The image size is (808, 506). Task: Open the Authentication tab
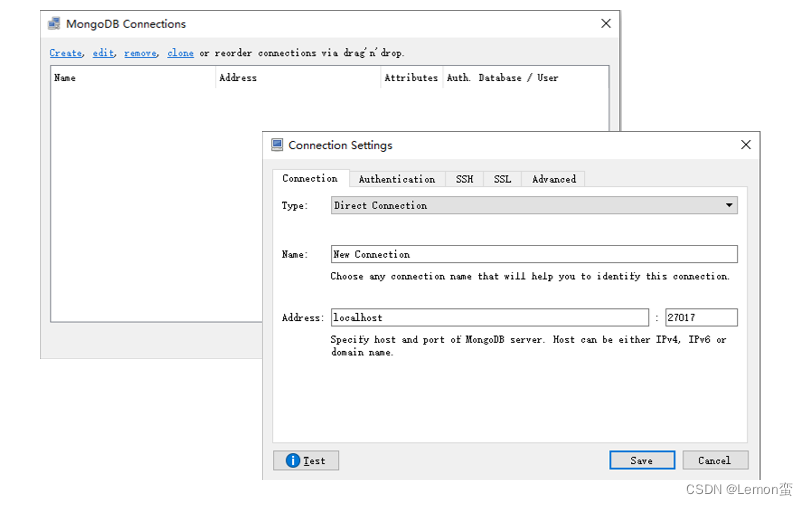pyautogui.click(x=397, y=179)
